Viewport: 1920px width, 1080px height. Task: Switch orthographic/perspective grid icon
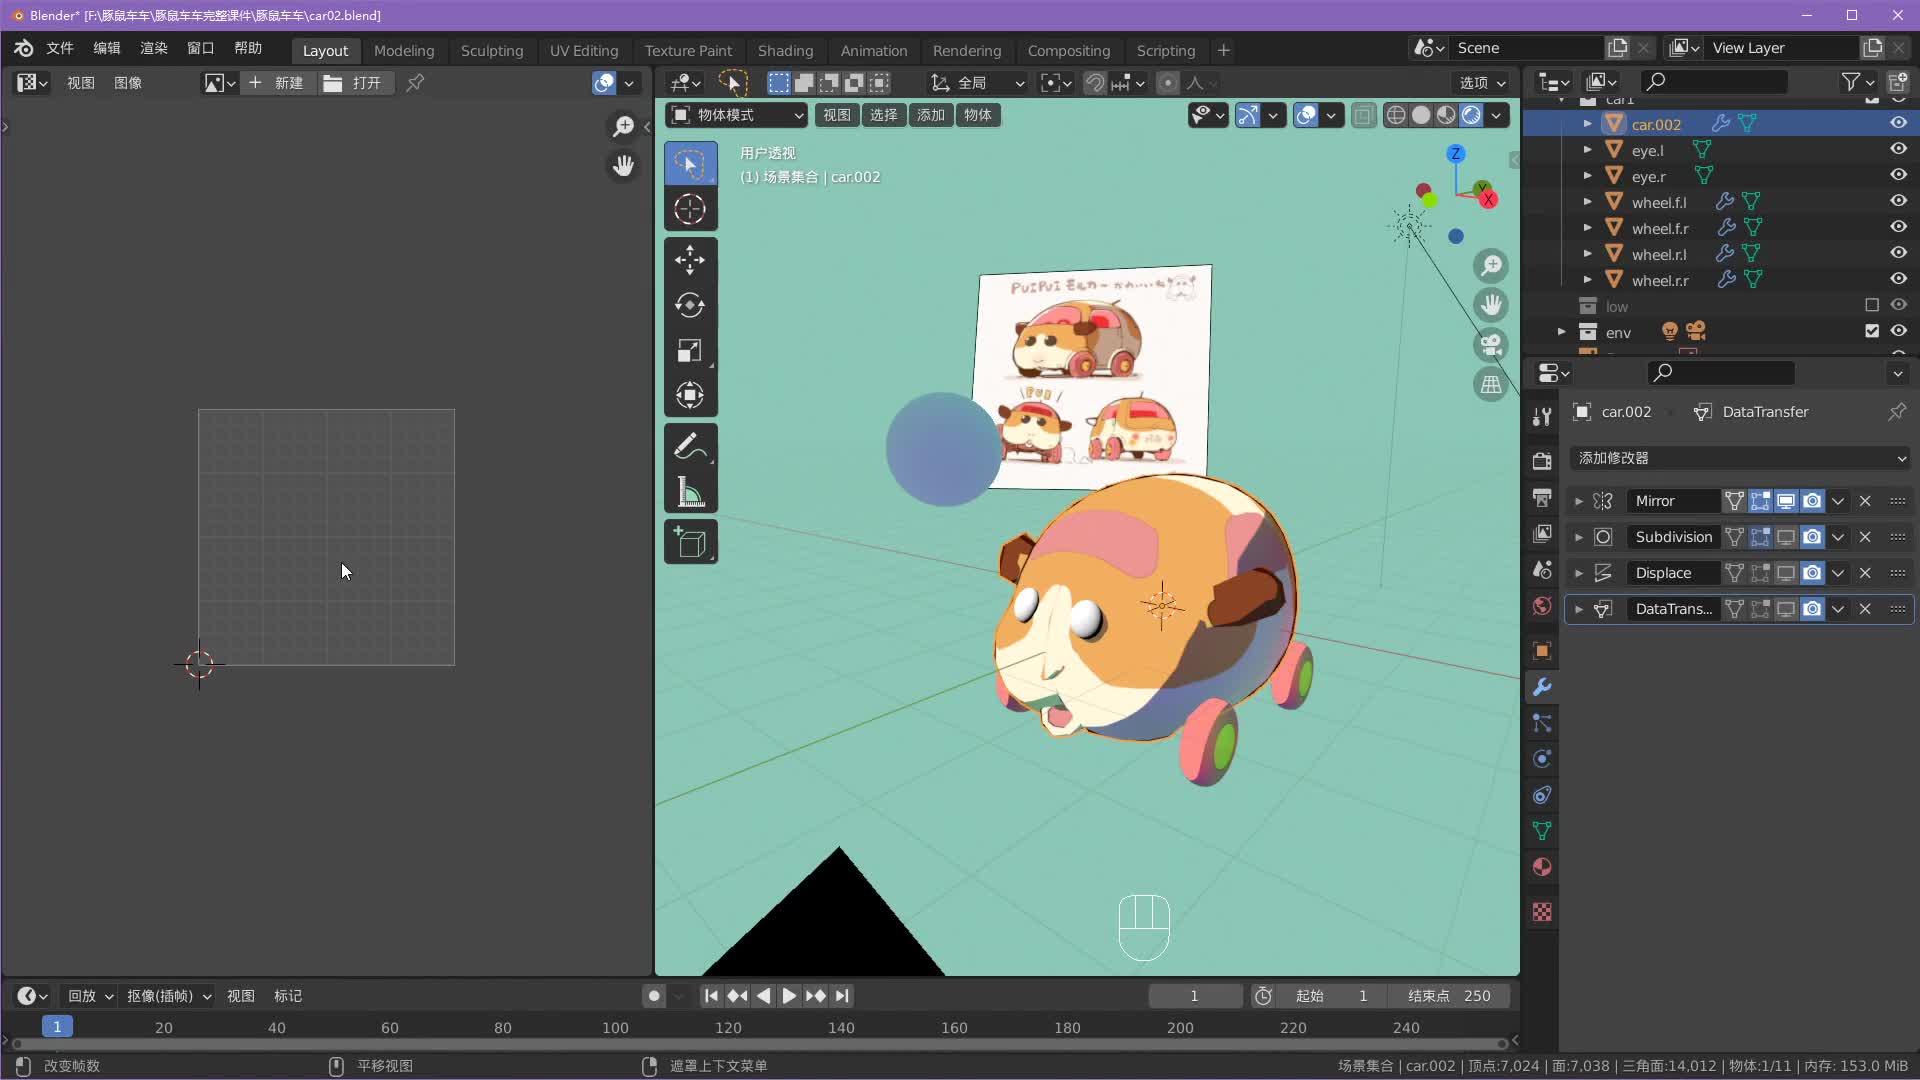1491,385
